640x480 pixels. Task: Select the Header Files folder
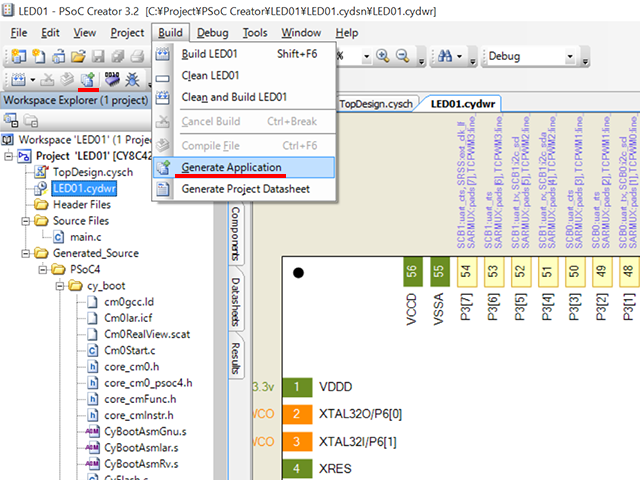point(82,204)
